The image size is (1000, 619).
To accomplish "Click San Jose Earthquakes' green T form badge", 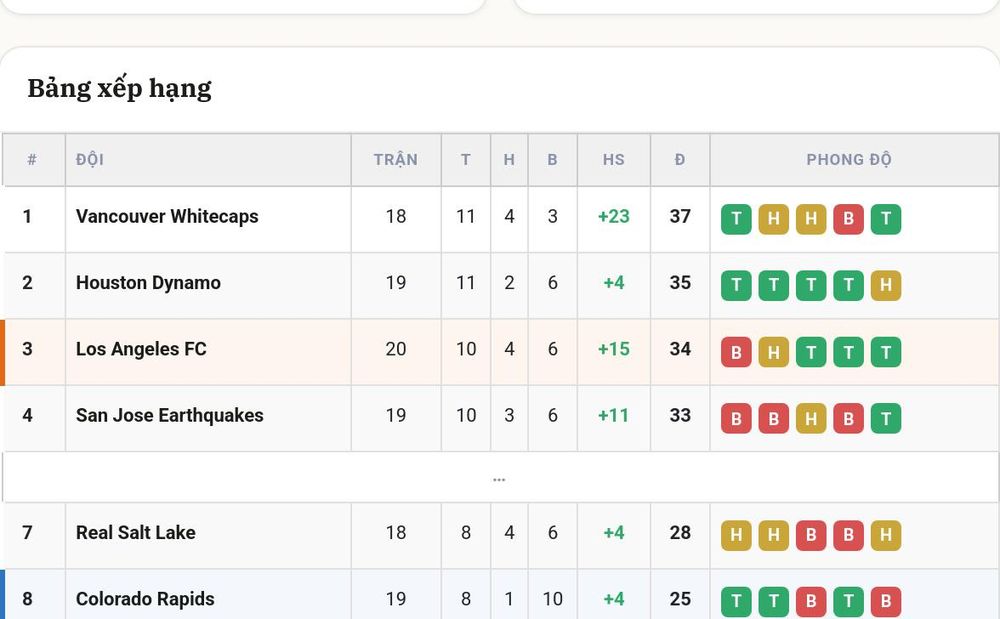I will coord(886,418).
